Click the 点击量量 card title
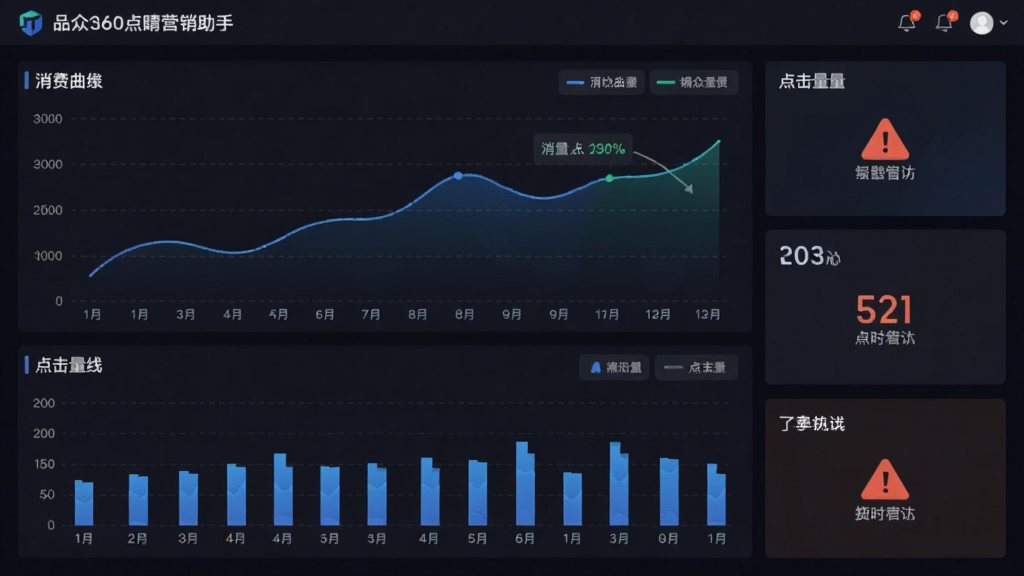1024x576 pixels. pos(812,82)
